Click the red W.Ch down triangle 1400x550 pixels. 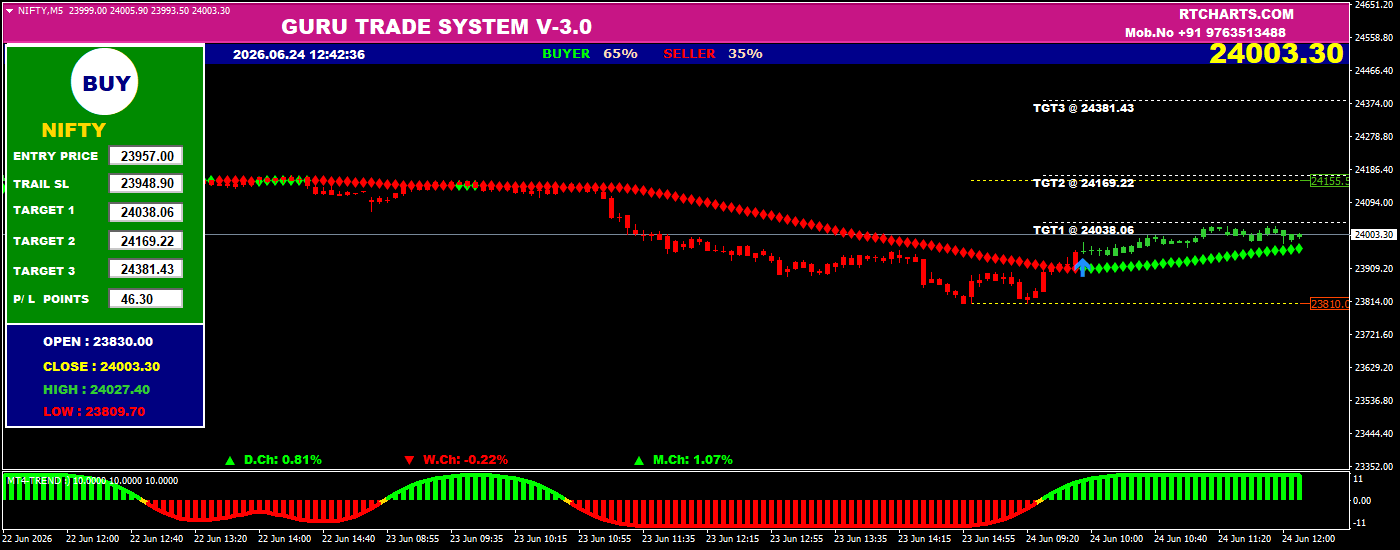click(x=409, y=461)
